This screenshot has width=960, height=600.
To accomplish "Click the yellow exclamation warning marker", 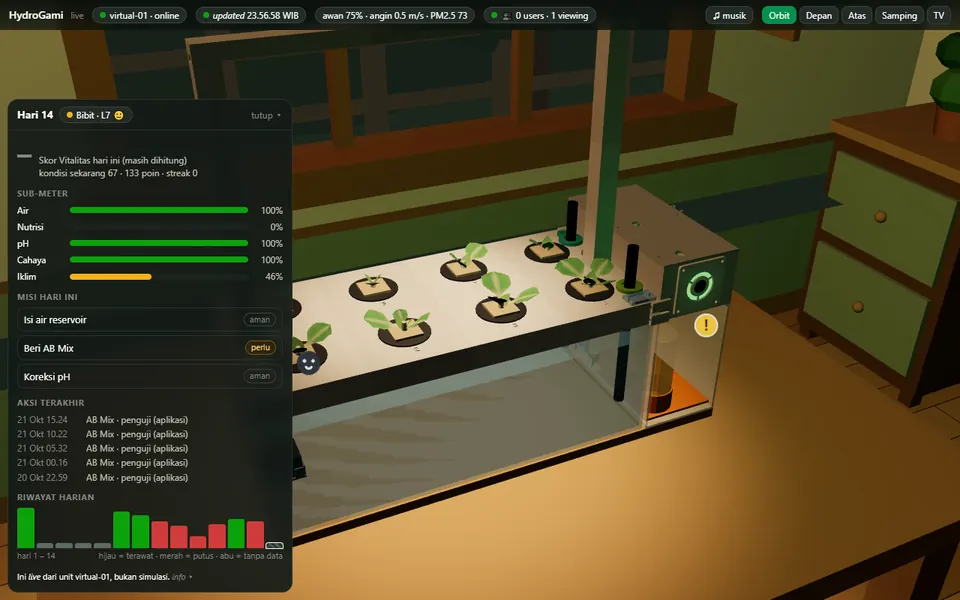I will 705,325.
